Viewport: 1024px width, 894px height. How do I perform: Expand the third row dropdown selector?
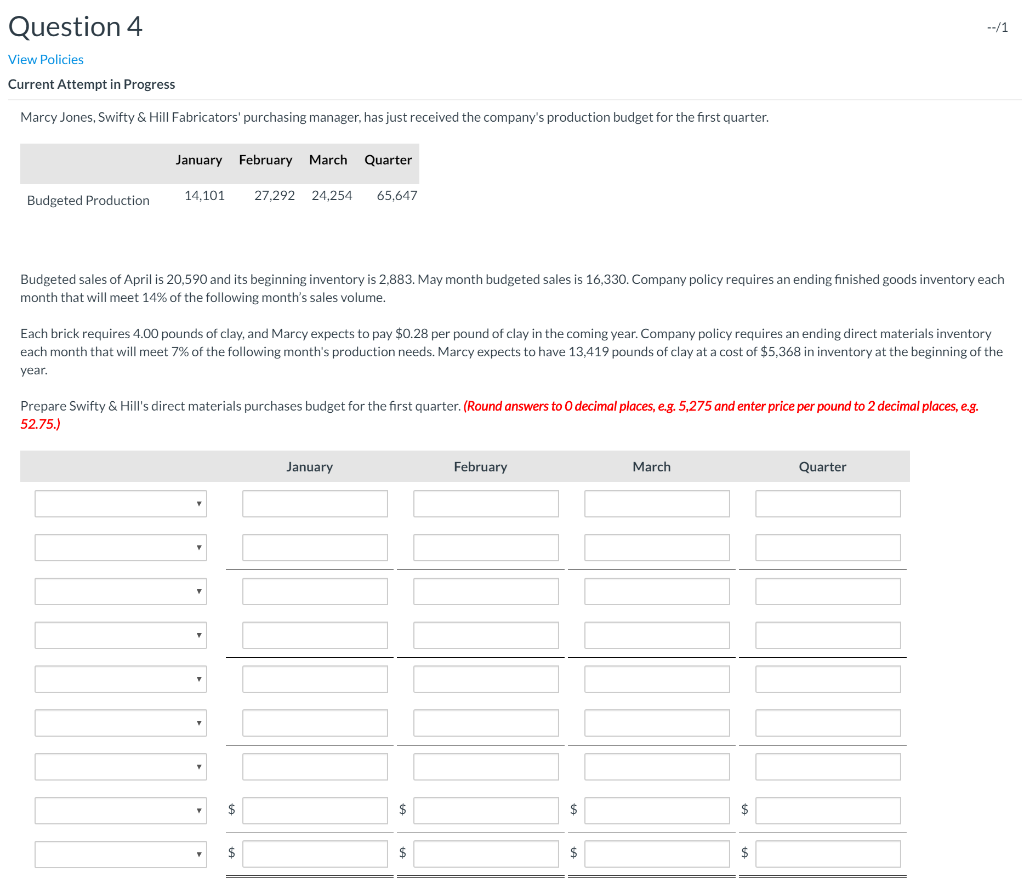point(120,591)
